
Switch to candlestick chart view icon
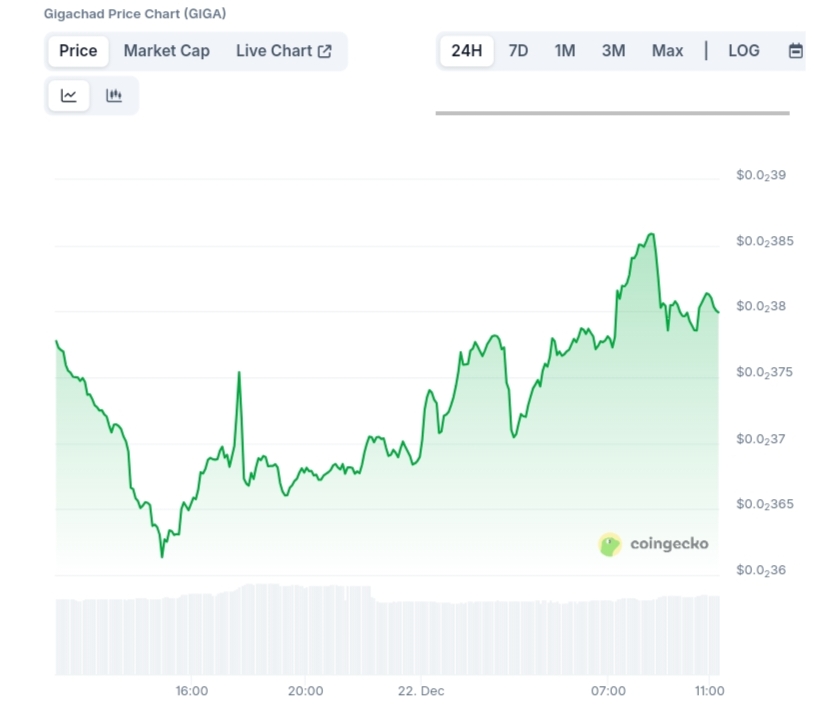(114, 95)
